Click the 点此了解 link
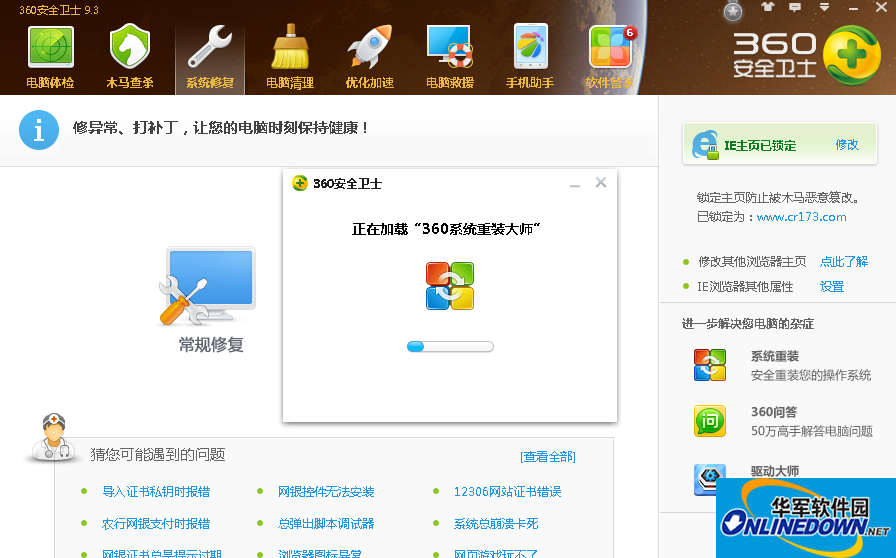 click(844, 262)
